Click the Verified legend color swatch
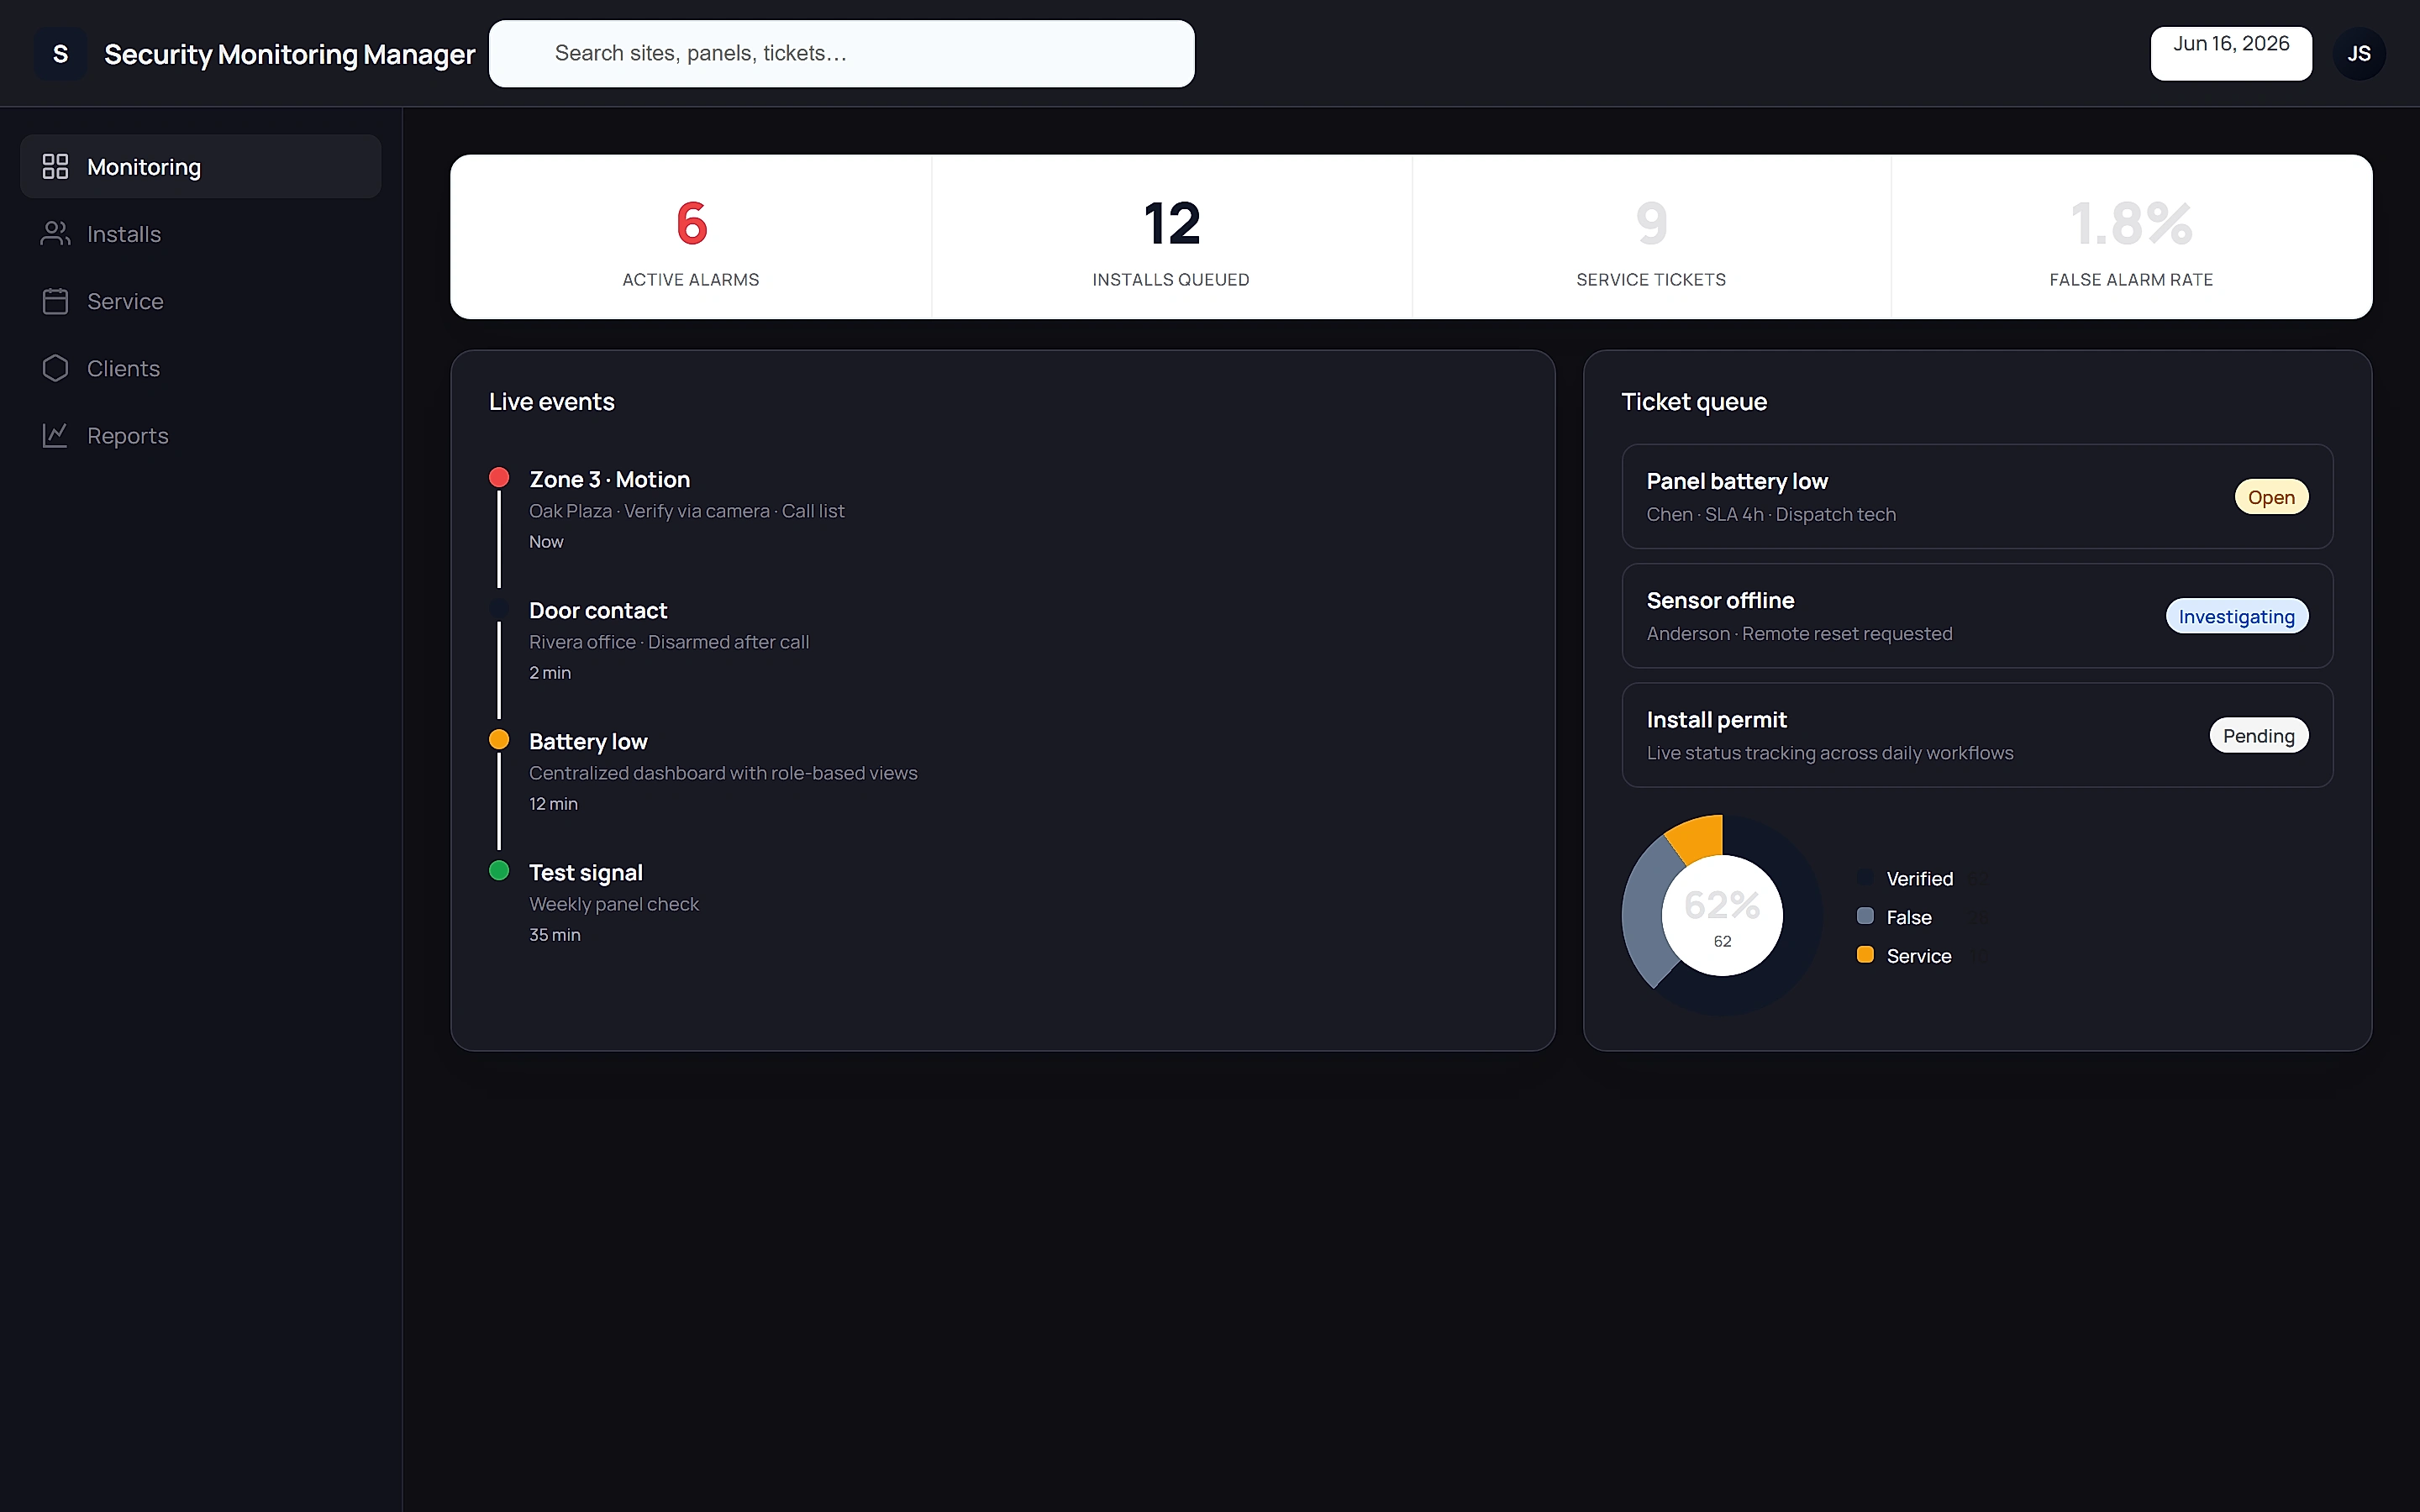The image size is (2420, 1512). coord(1865,877)
